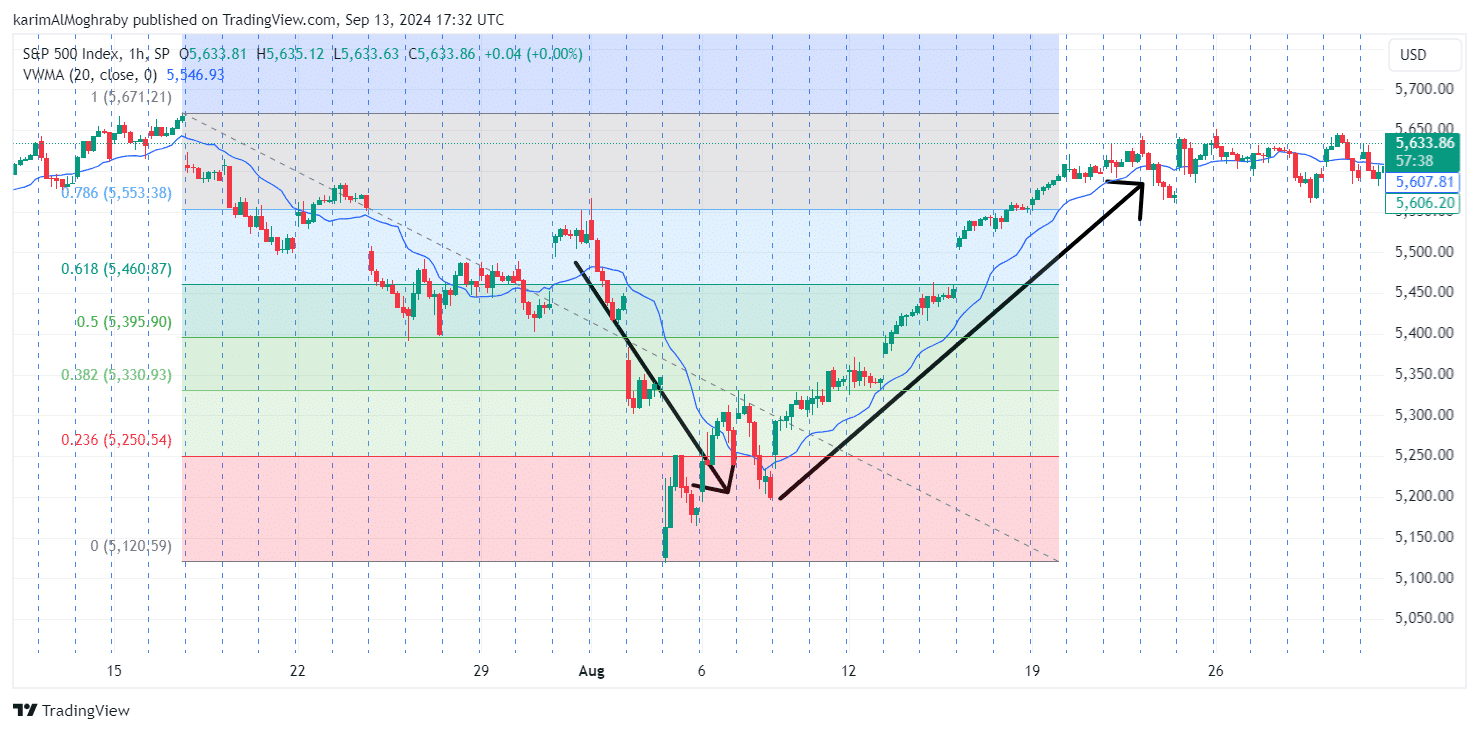Click the blue 5,607.81 price tag

click(x=1423, y=182)
